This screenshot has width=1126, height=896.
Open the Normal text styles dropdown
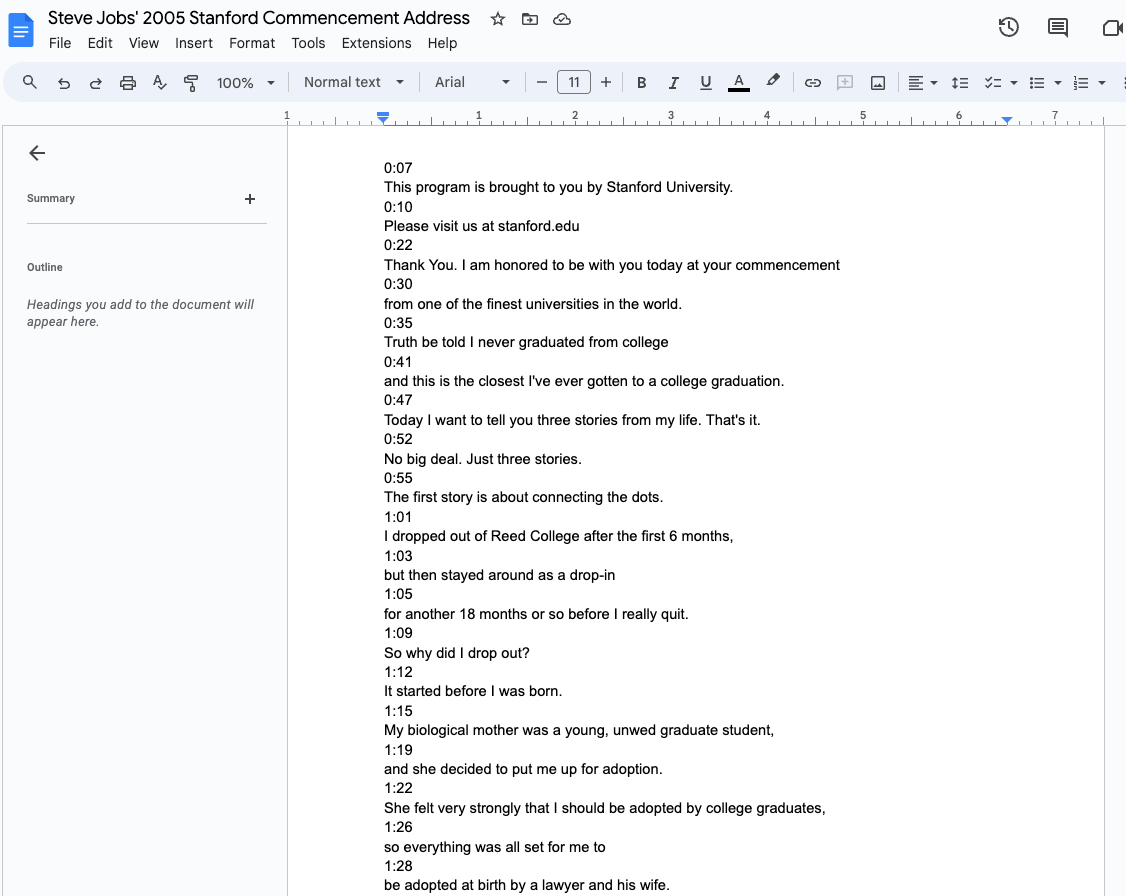coord(353,83)
